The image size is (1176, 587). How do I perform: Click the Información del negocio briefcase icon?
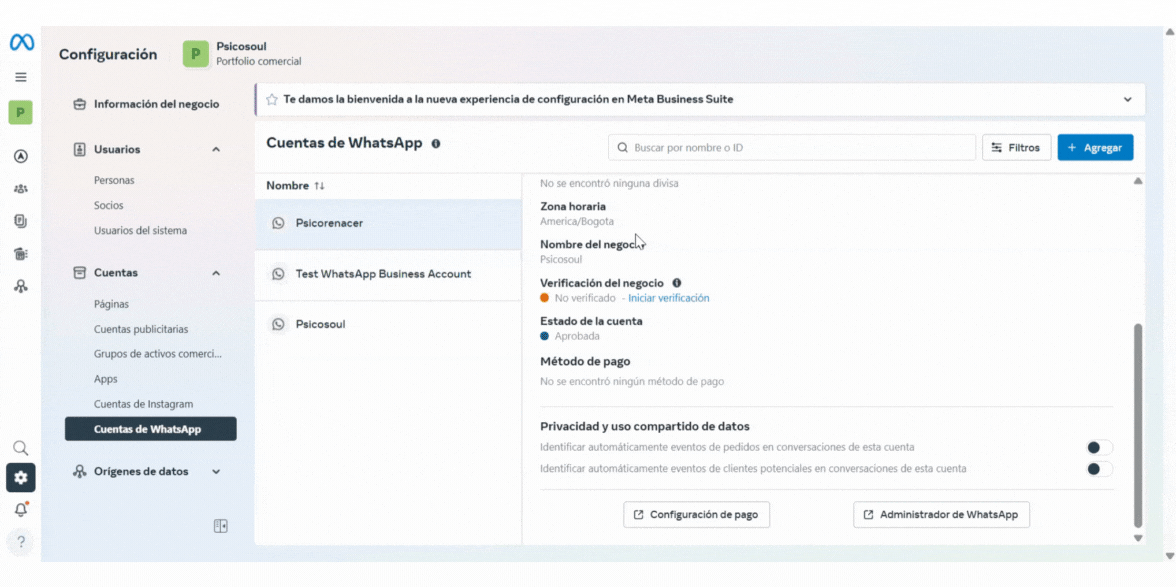coord(80,104)
